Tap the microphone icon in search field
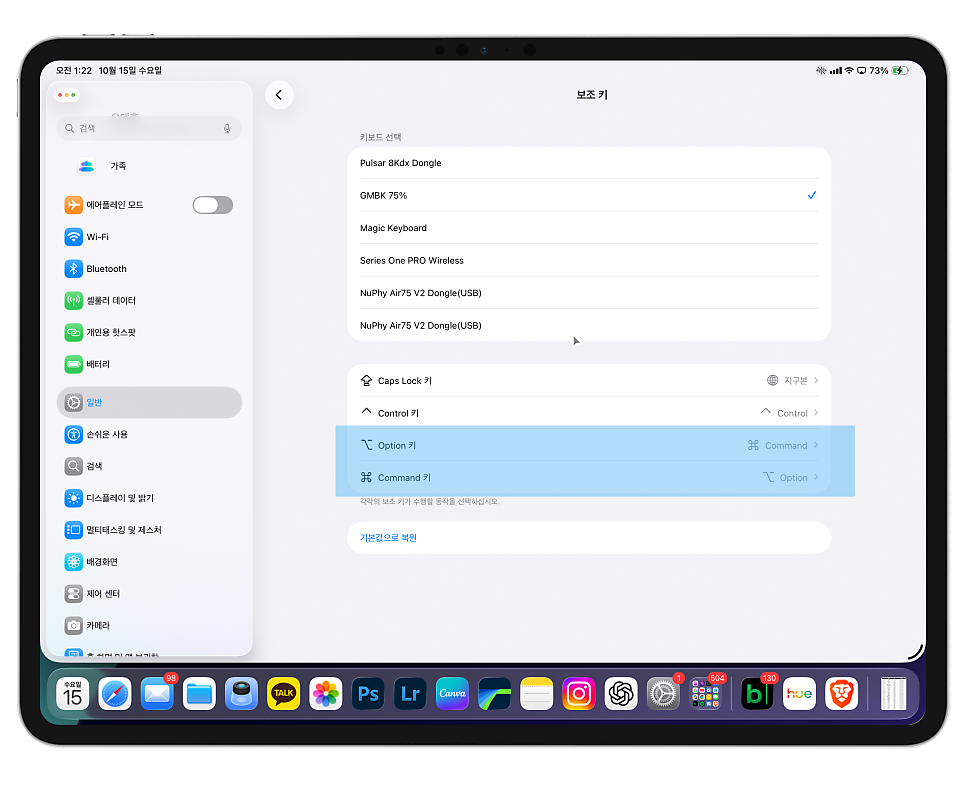The image size is (966, 785). (227, 128)
